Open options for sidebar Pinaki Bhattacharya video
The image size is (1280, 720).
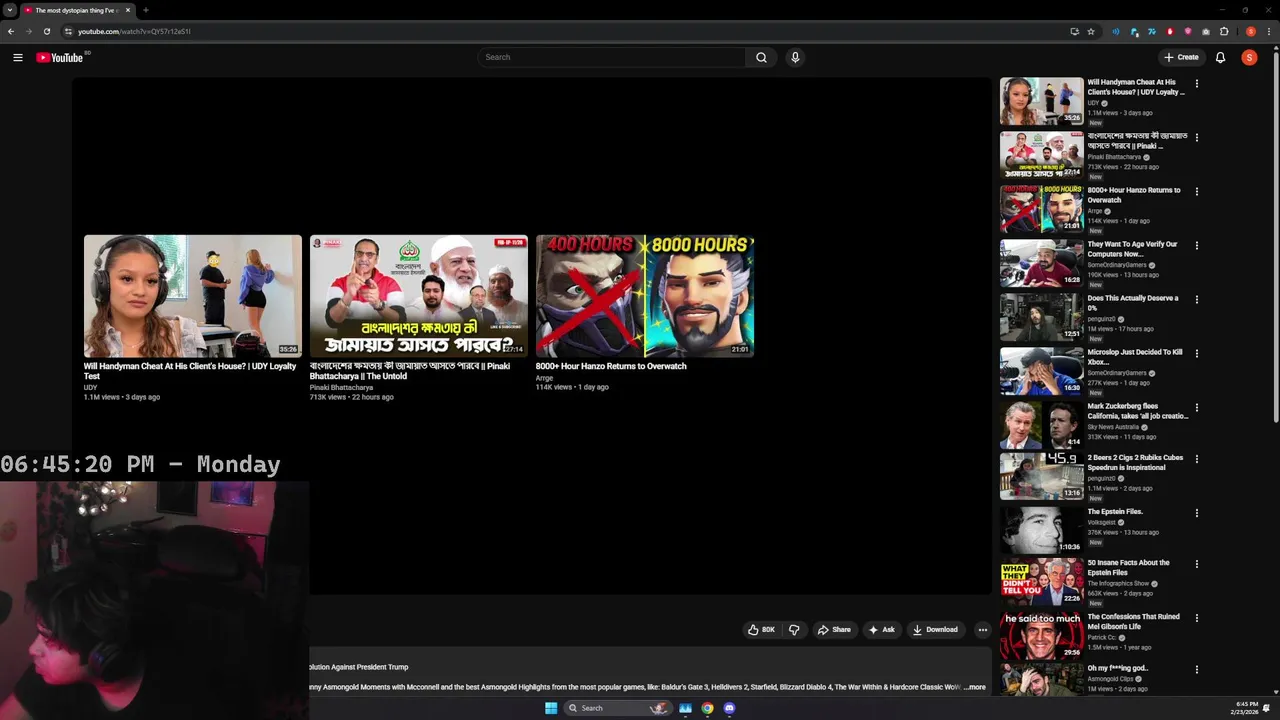click(1196, 138)
